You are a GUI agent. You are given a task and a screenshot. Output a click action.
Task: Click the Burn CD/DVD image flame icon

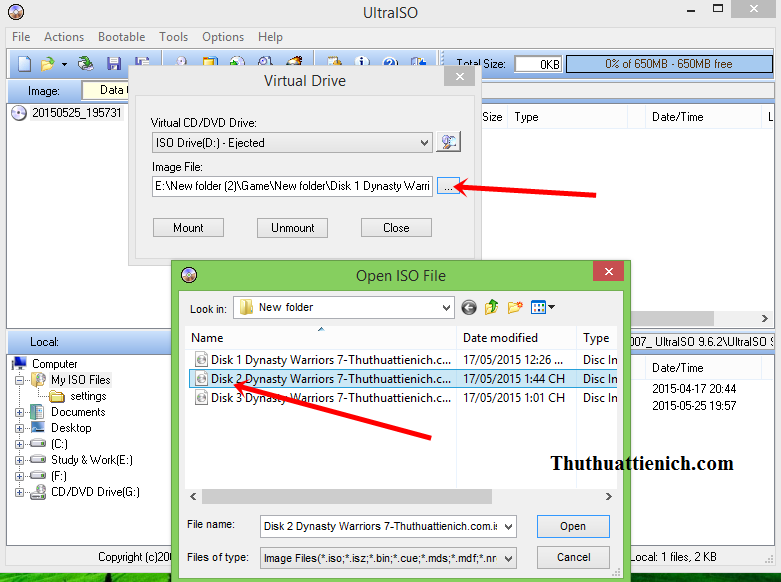[x=294, y=61]
